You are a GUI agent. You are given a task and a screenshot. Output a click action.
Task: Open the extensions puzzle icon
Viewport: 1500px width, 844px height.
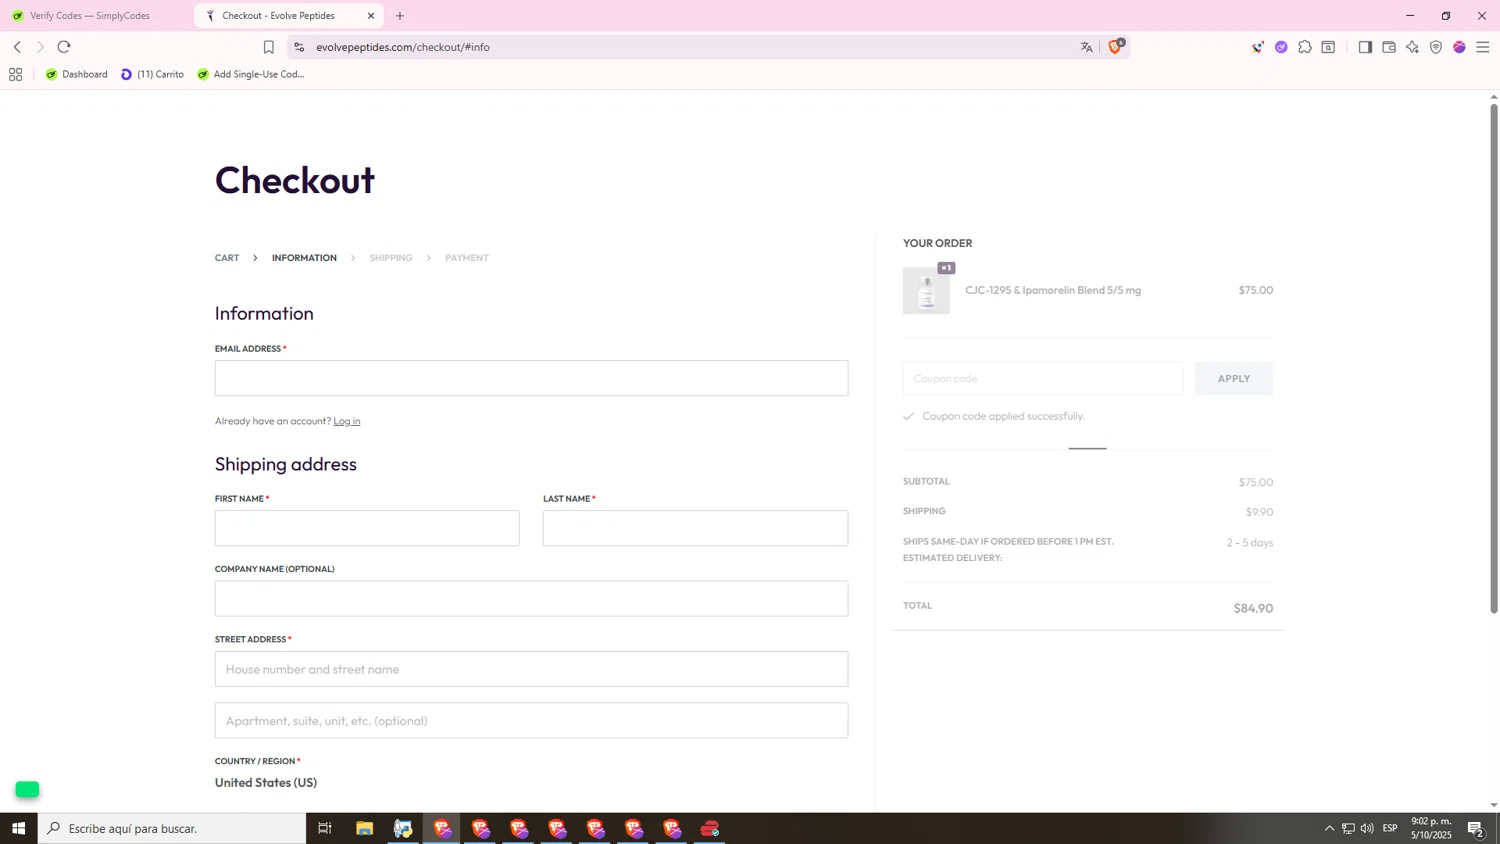(x=1305, y=47)
